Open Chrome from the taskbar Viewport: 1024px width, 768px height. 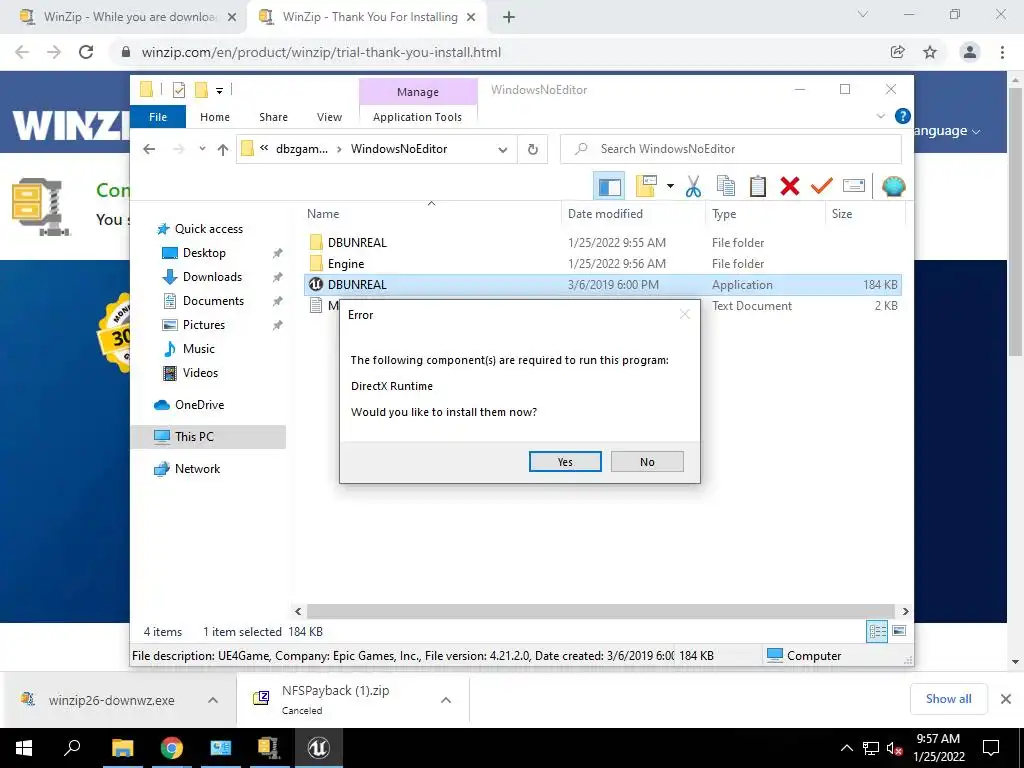pyautogui.click(x=172, y=748)
